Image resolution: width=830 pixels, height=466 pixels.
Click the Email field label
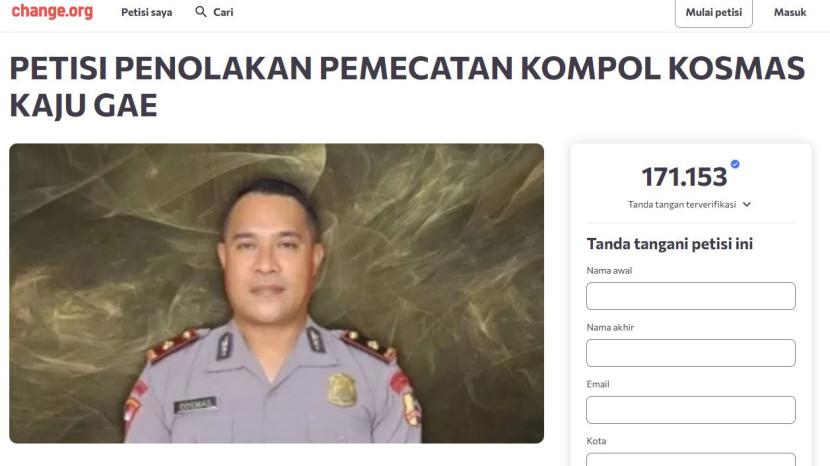pos(598,384)
